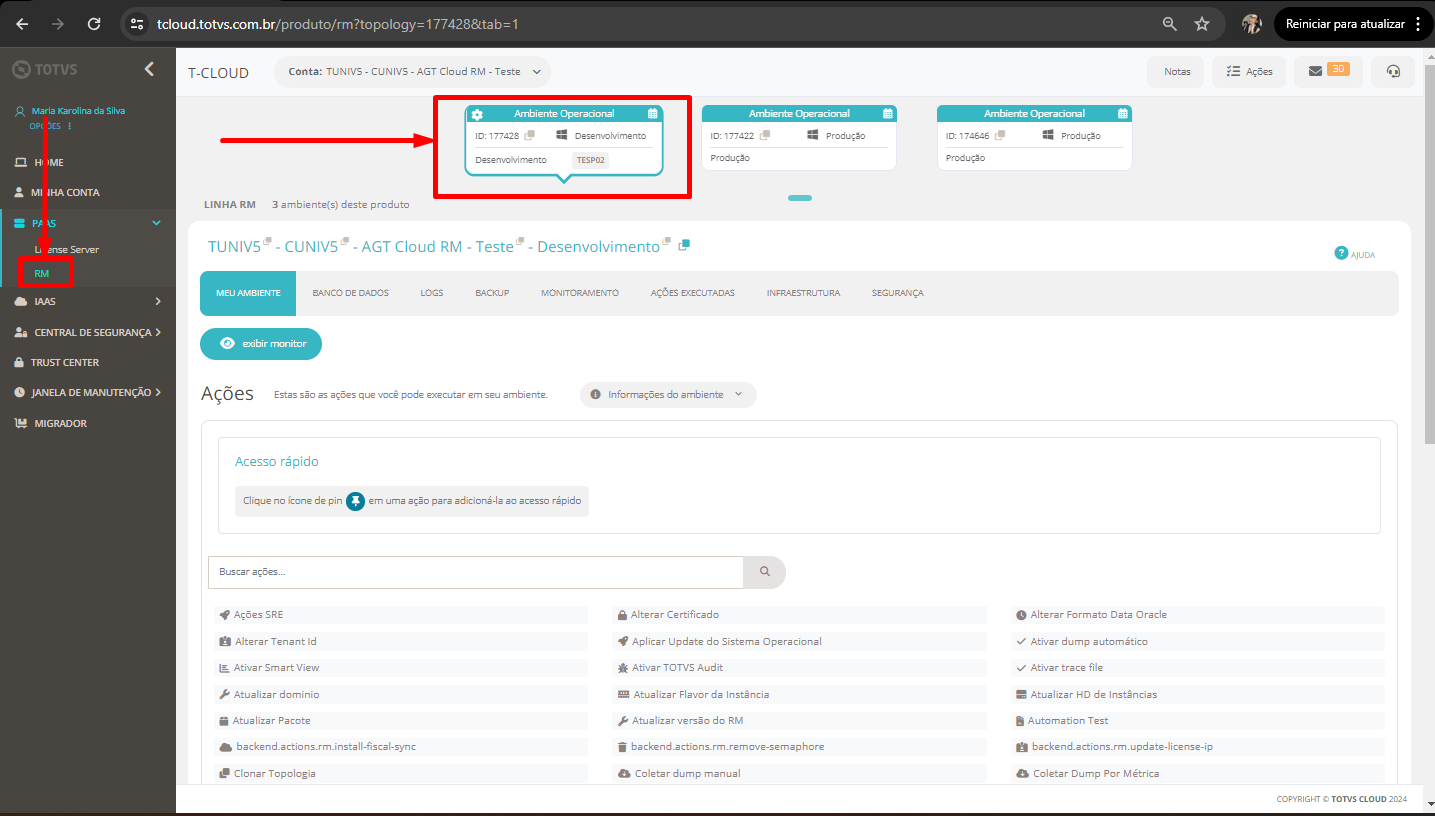Screen dimensions: 1435x816
Task: Open the Conta account dropdown
Action: [x=412, y=72]
